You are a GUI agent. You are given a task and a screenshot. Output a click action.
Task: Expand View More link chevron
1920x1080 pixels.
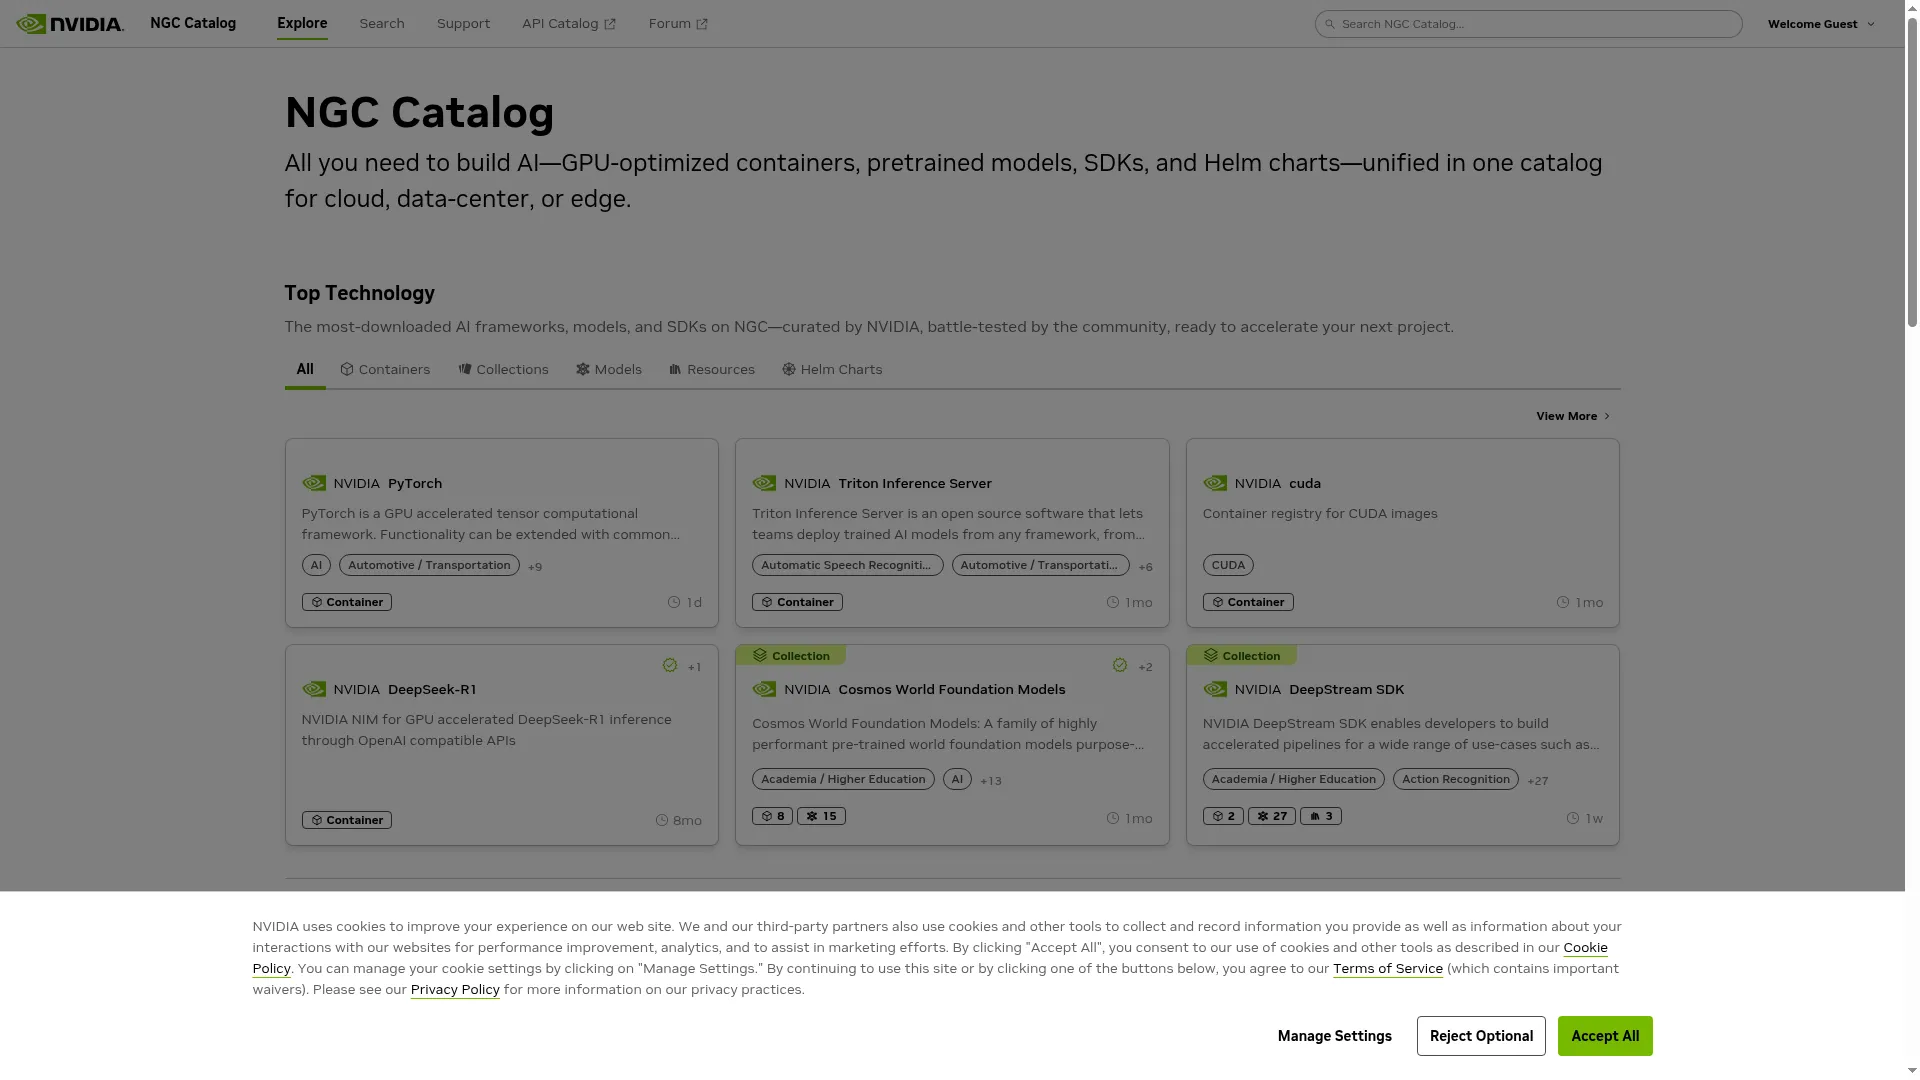[x=1606, y=417]
